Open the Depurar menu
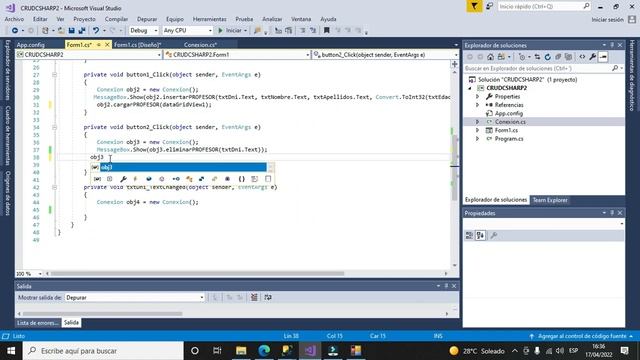 [147, 19]
